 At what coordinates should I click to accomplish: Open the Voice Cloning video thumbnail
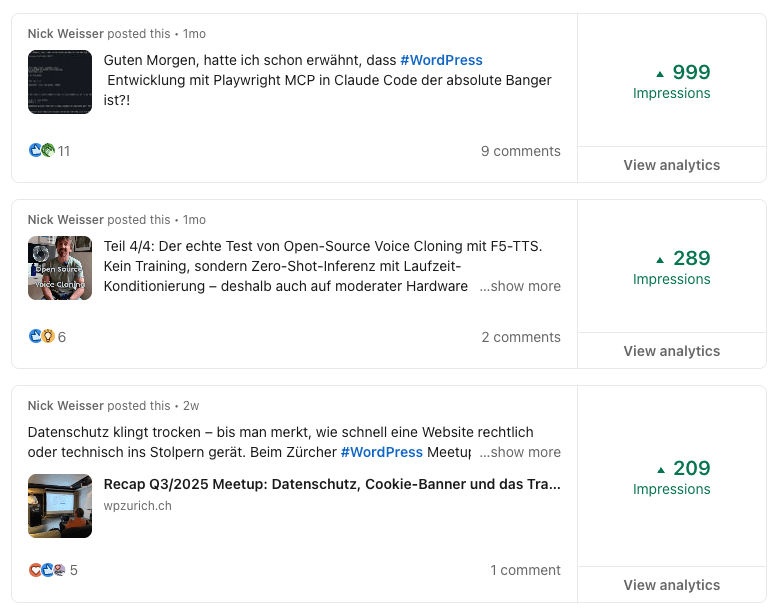(x=60, y=268)
